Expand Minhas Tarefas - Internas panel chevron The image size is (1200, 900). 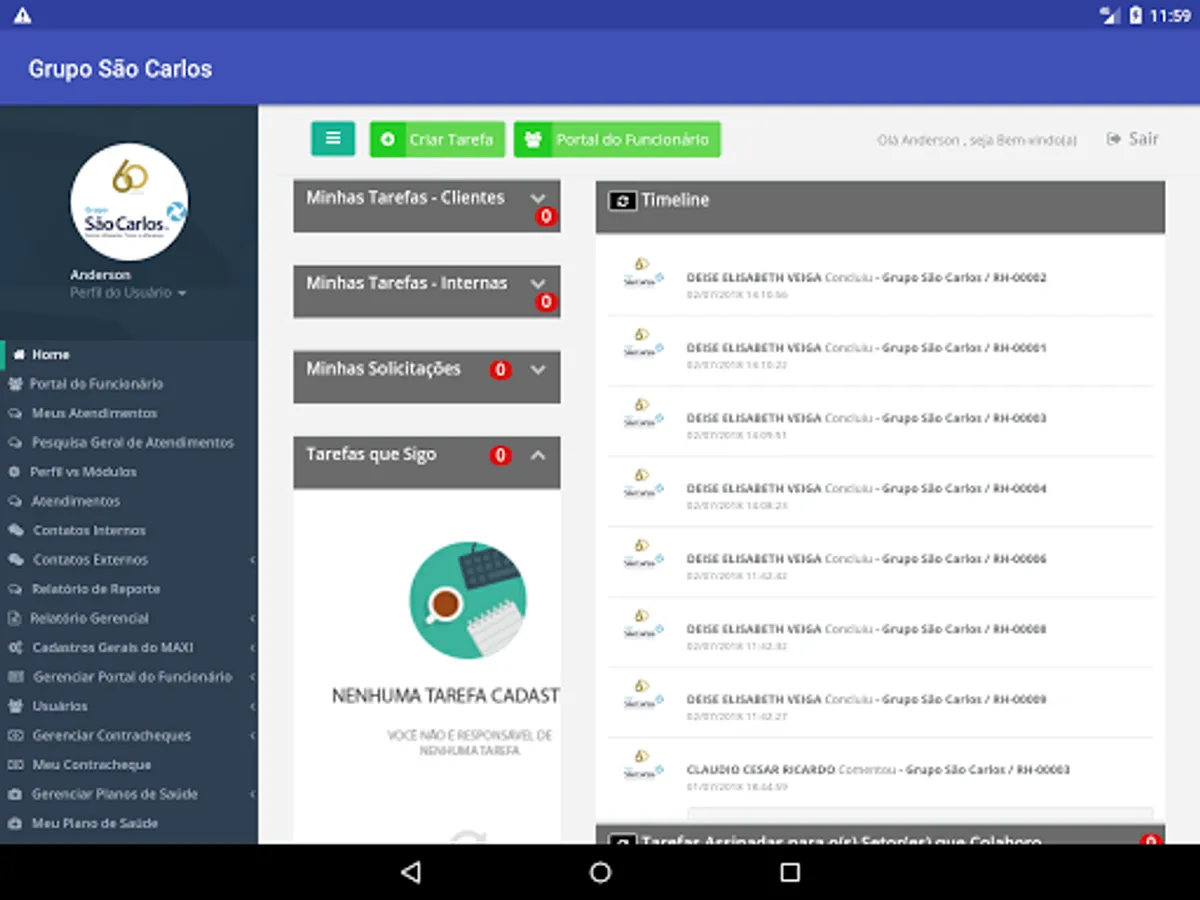[538, 283]
